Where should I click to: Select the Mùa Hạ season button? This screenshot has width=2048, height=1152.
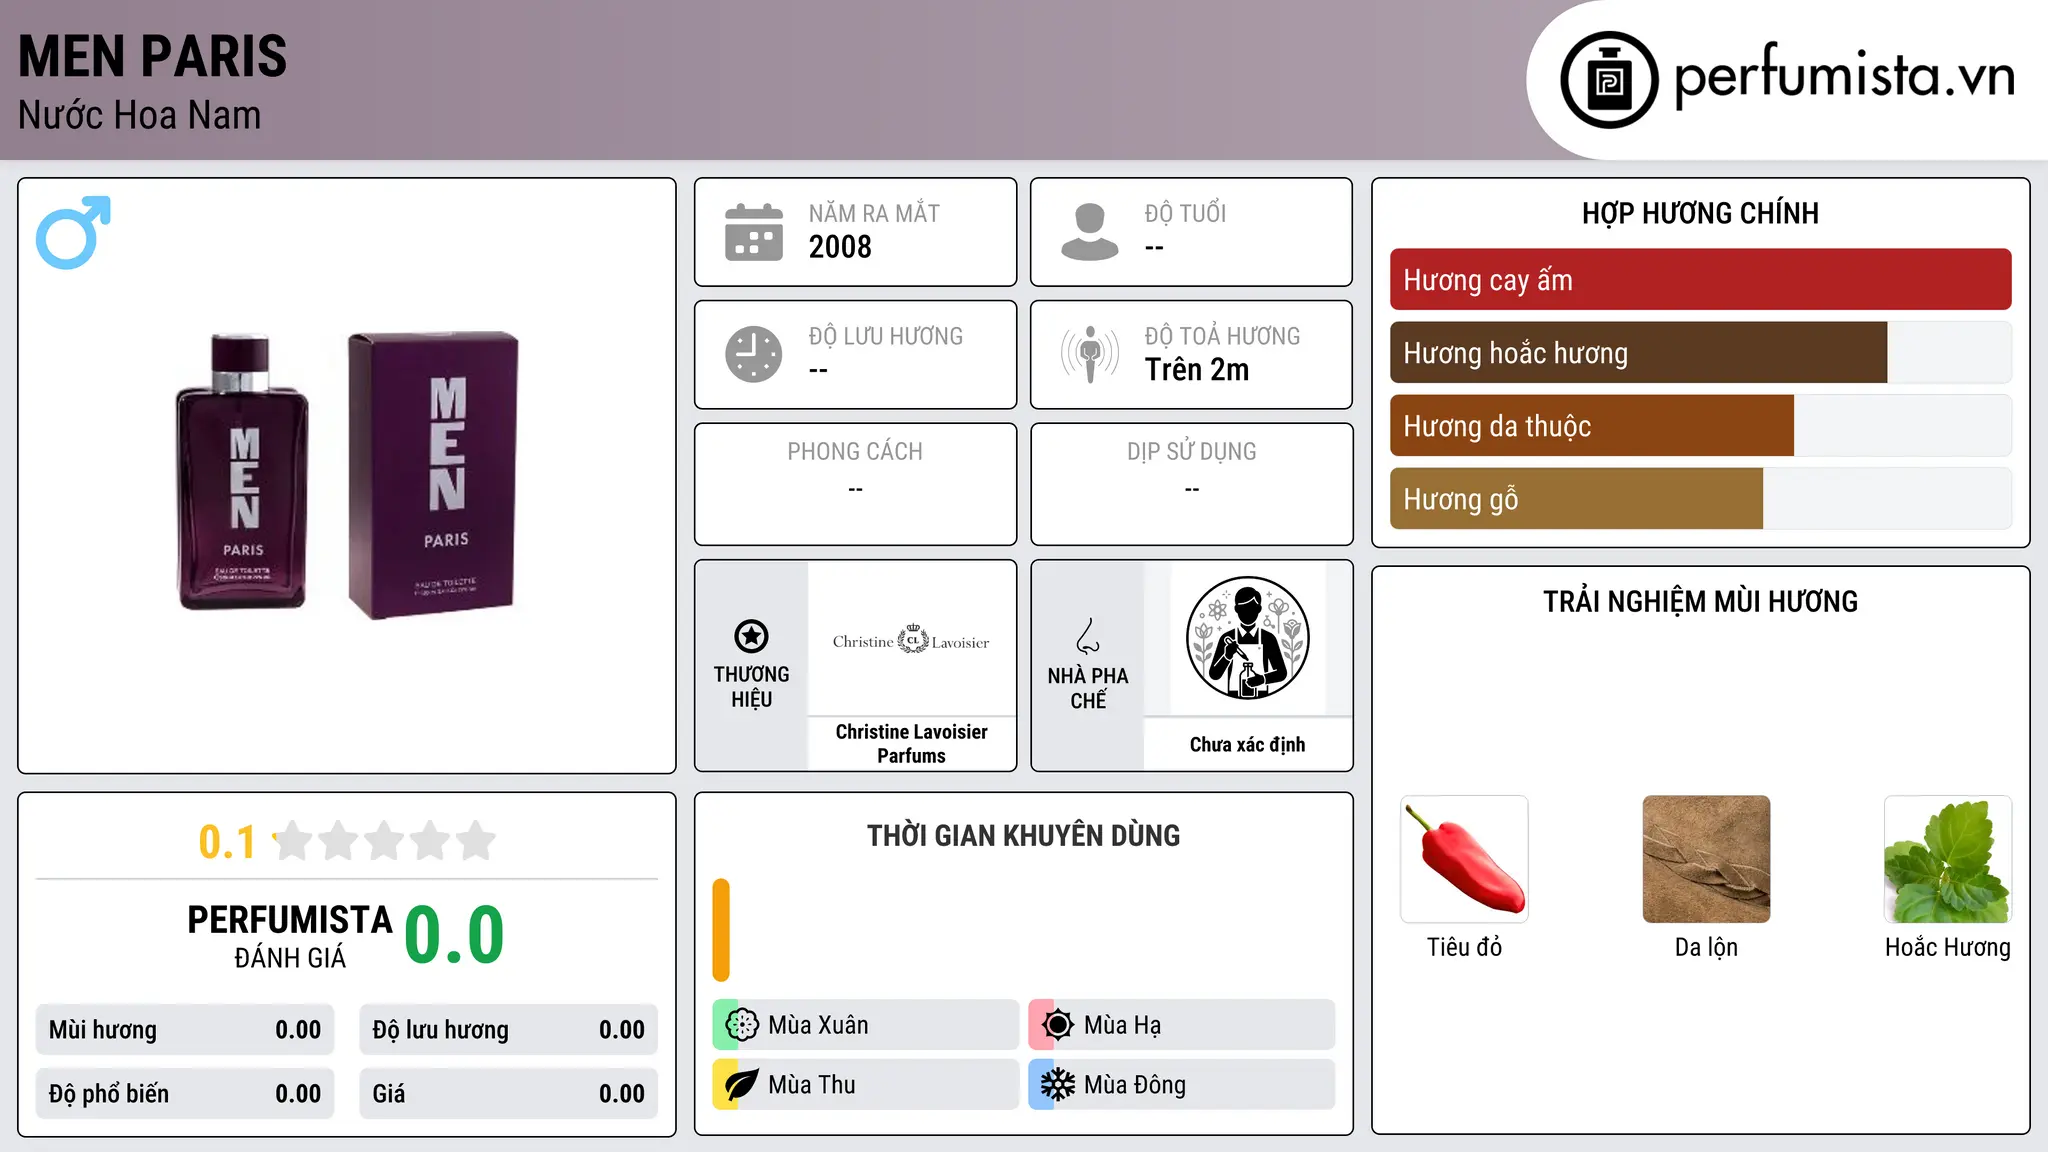pyautogui.click(x=1182, y=1025)
